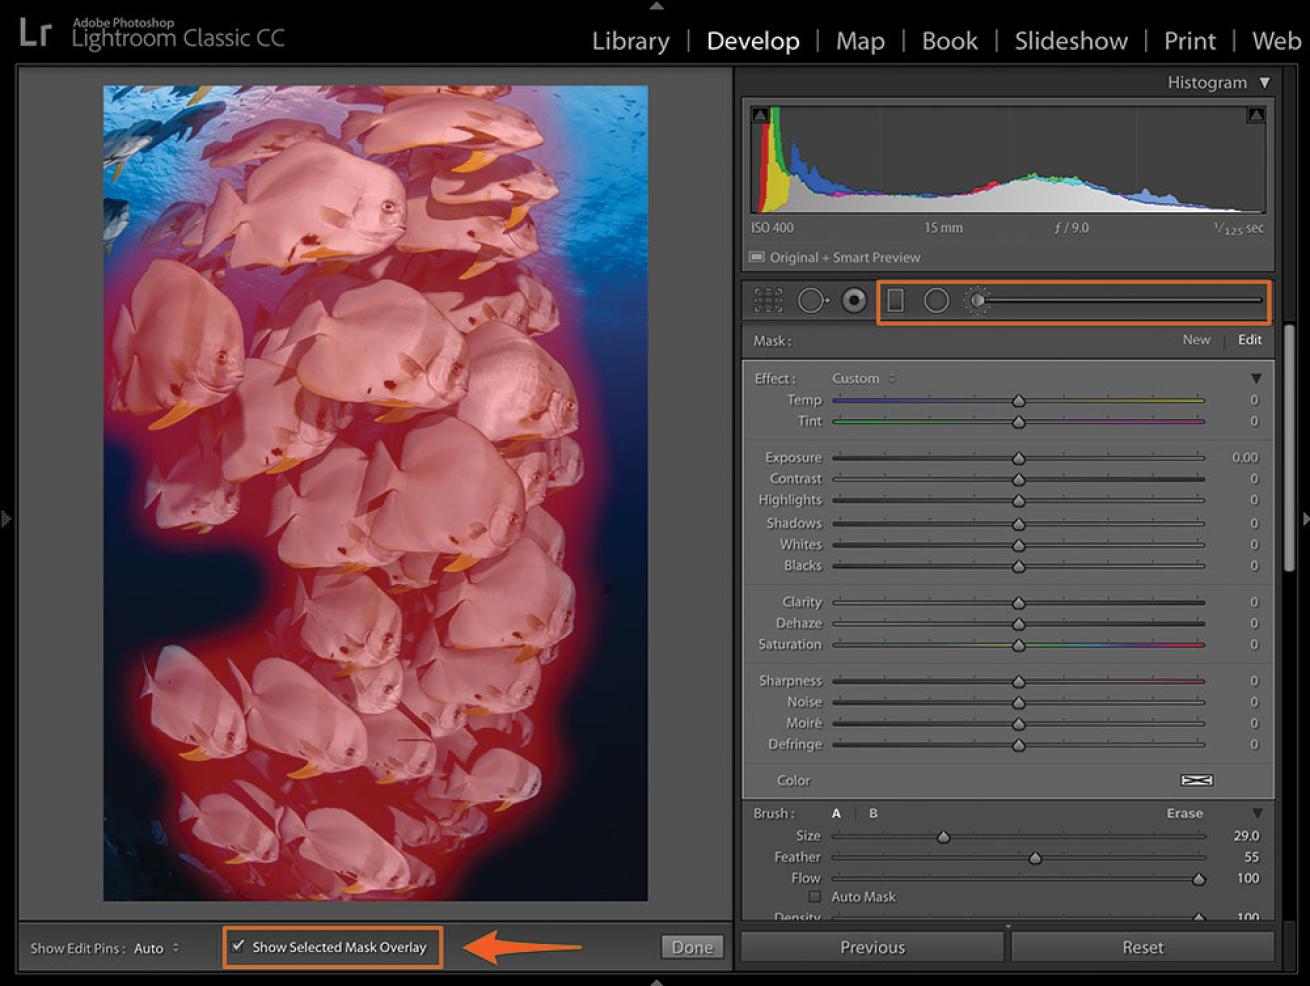Click the Exposure slider handle
The height and width of the screenshot is (986, 1310).
(x=1018, y=458)
